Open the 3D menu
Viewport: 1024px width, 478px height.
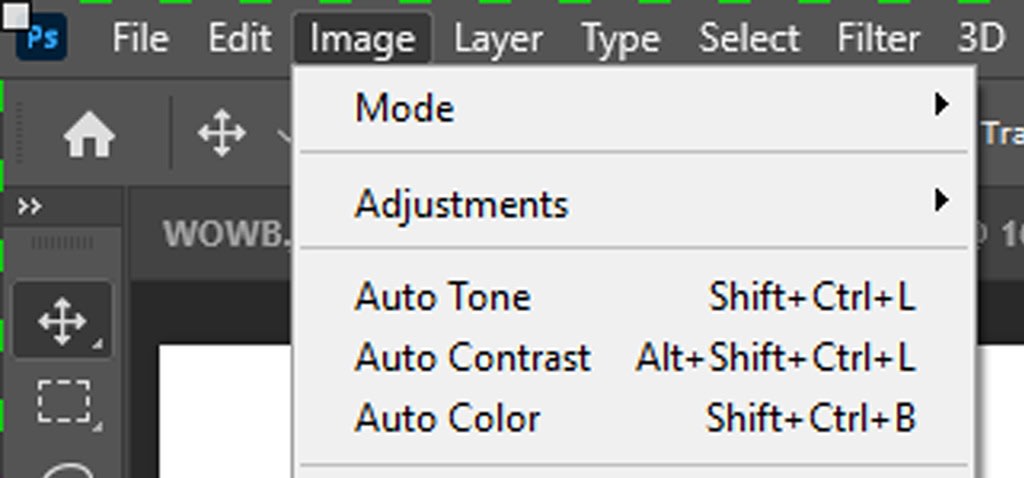click(x=980, y=38)
